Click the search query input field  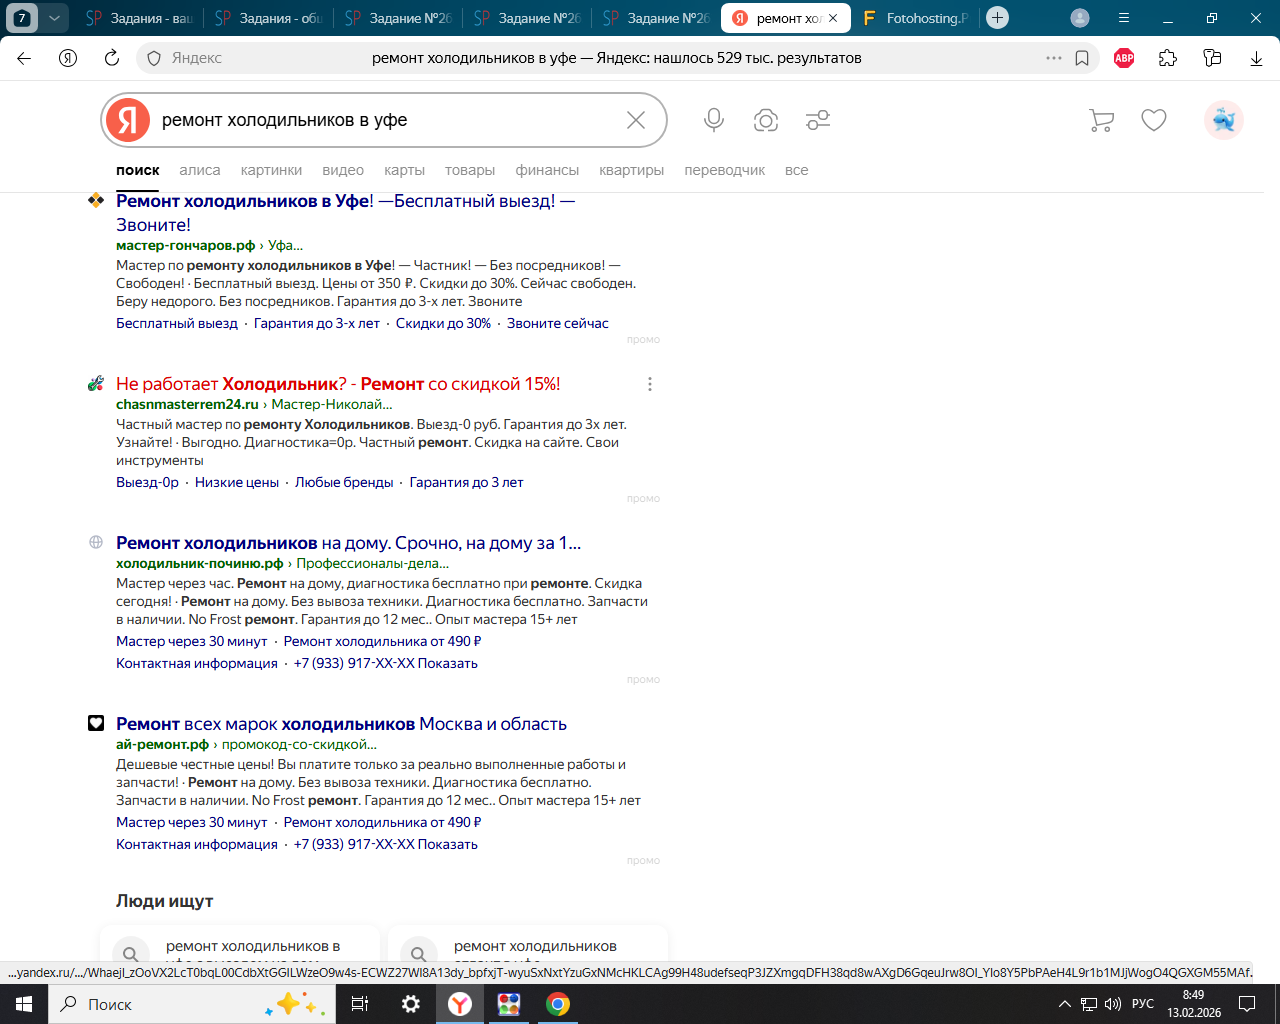[385, 120]
